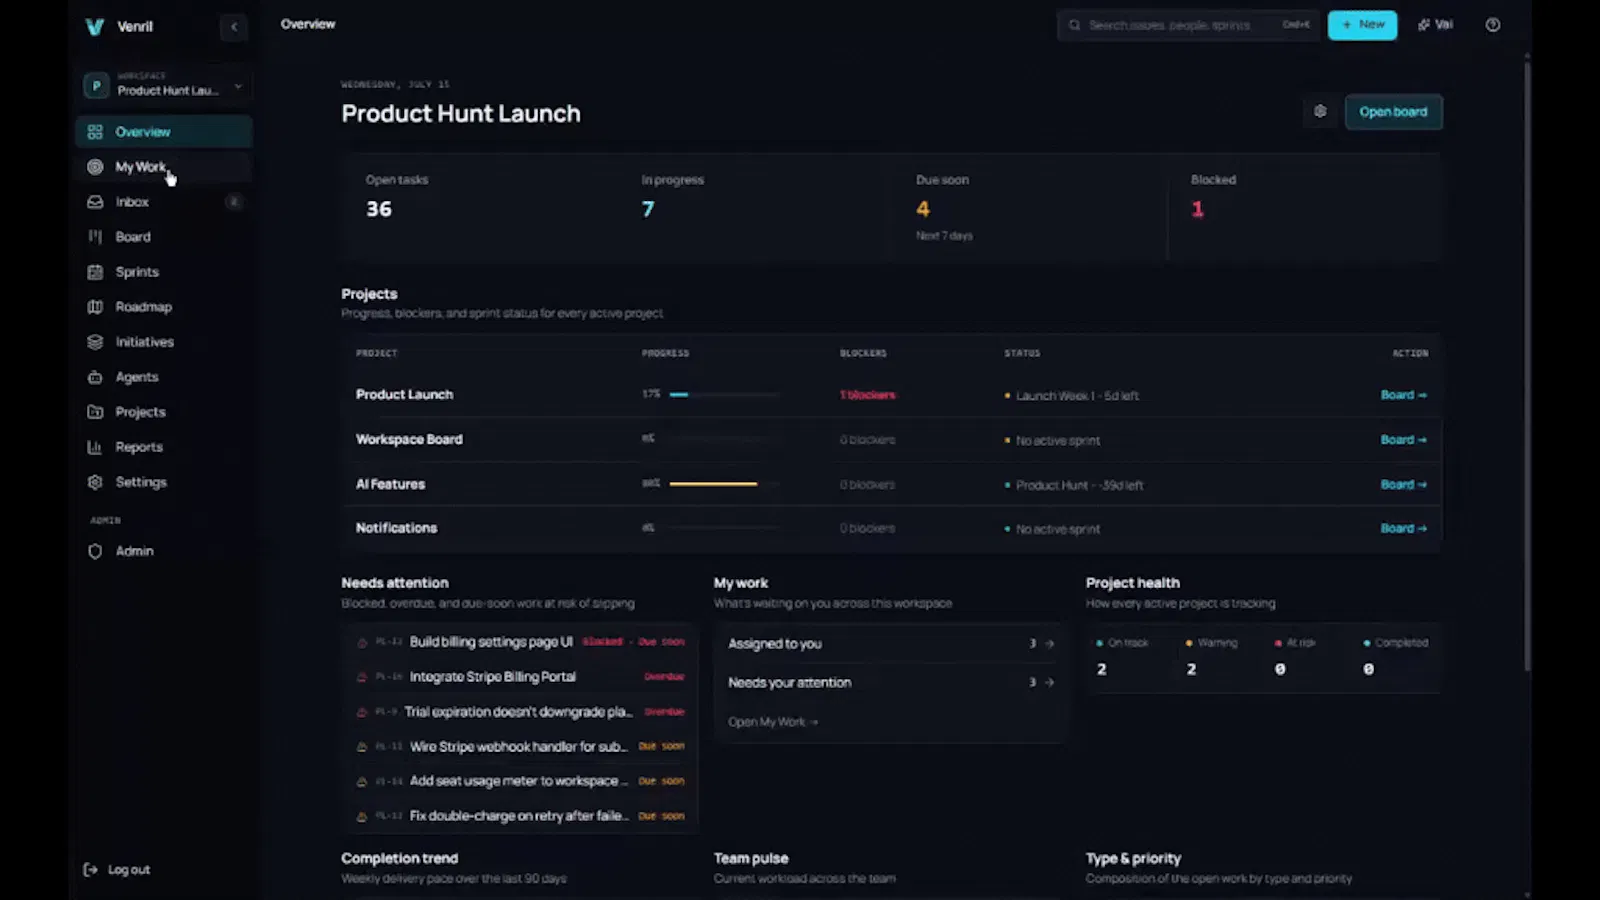The width and height of the screenshot is (1600, 900).
Task: Click the Open My Work link
Action: [x=773, y=722]
